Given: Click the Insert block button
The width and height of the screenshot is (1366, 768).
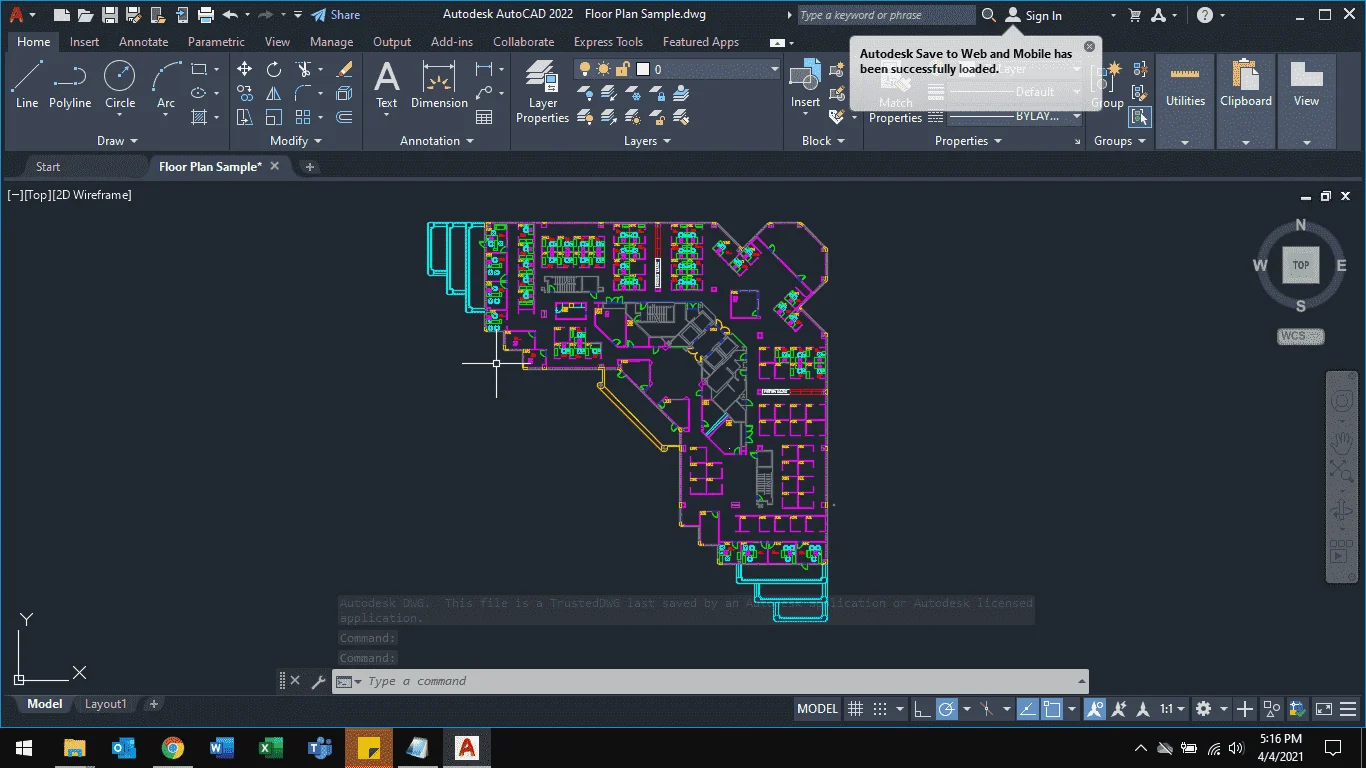Looking at the screenshot, I should (x=805, y=84).
